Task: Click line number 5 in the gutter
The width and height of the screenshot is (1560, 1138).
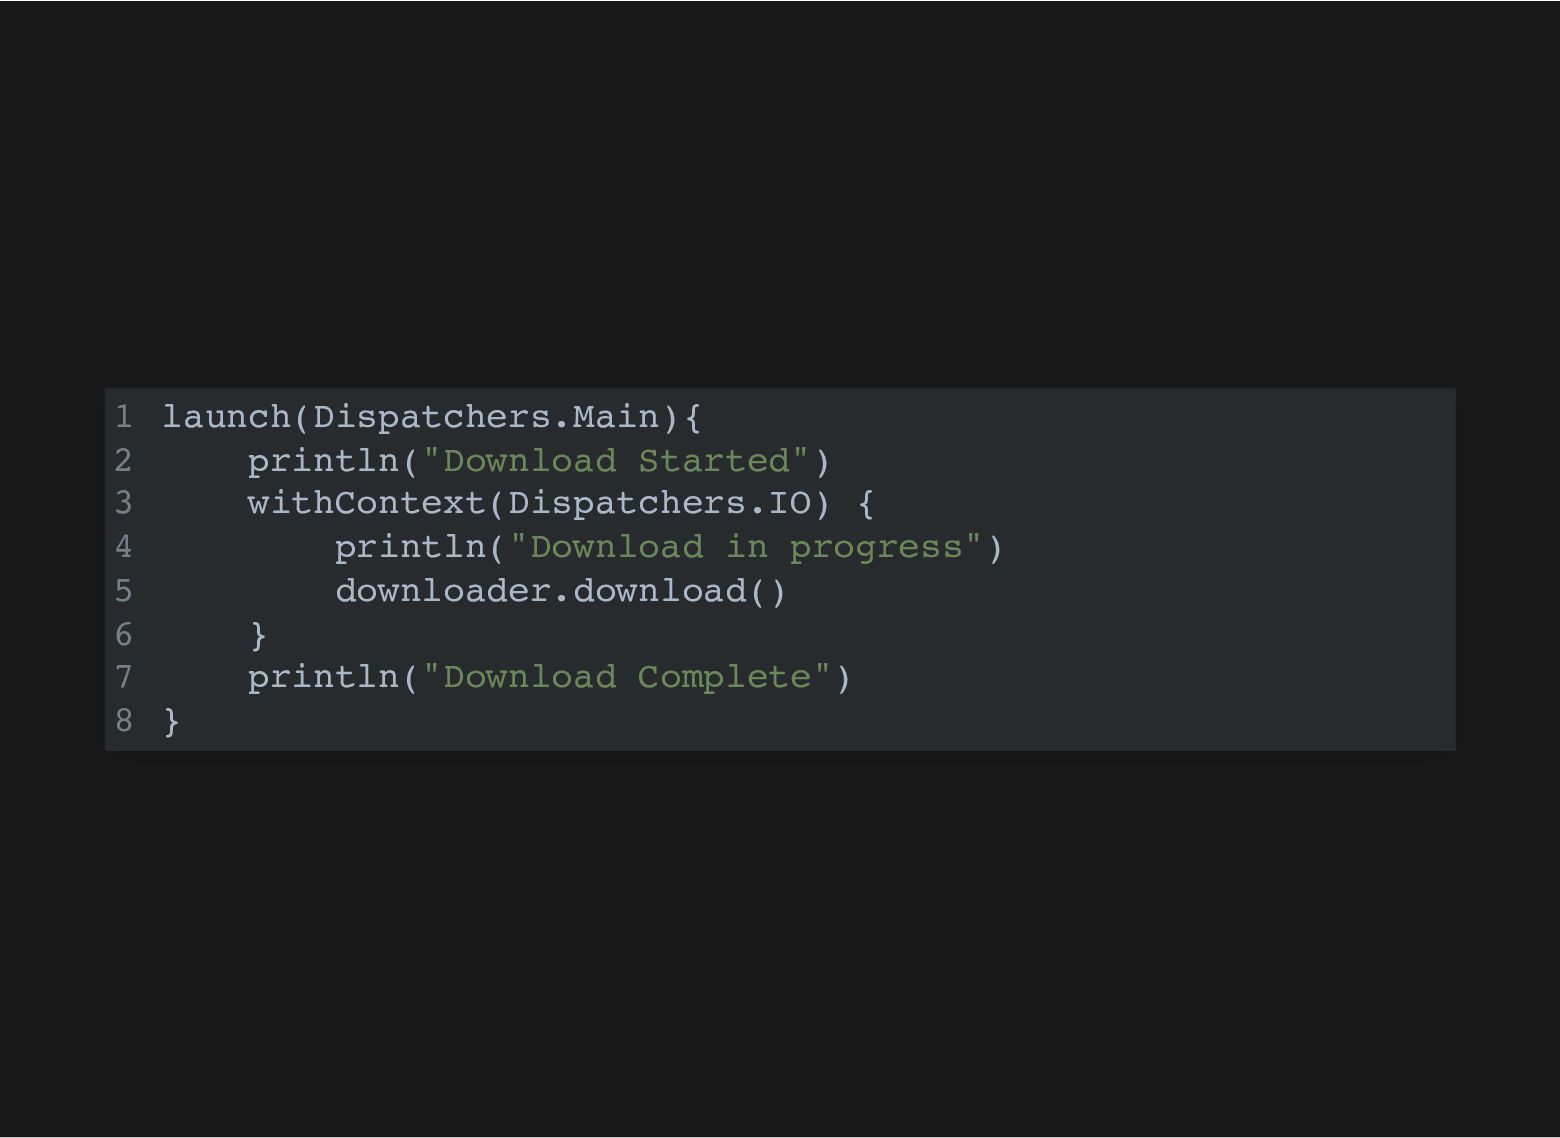Action: pyautogui.click(x=123, y=591)
